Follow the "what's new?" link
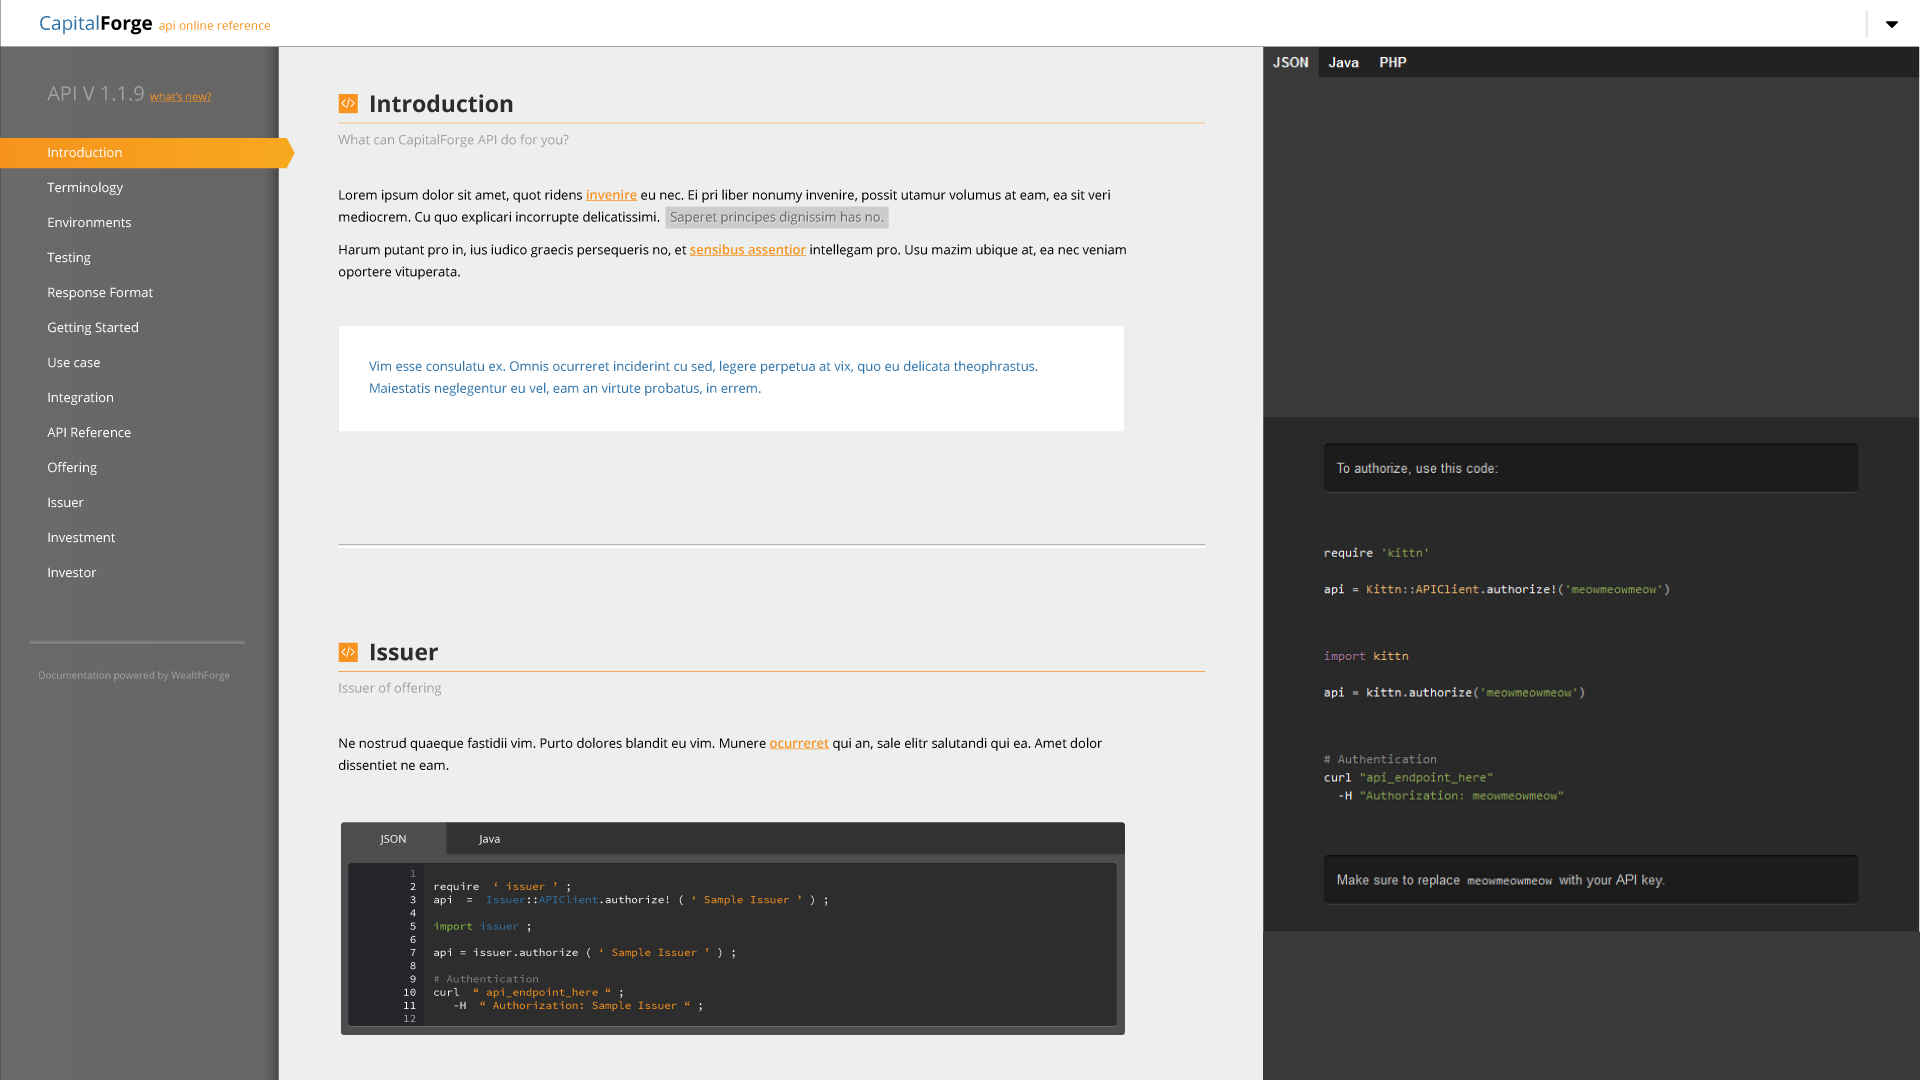 (180, 97)
